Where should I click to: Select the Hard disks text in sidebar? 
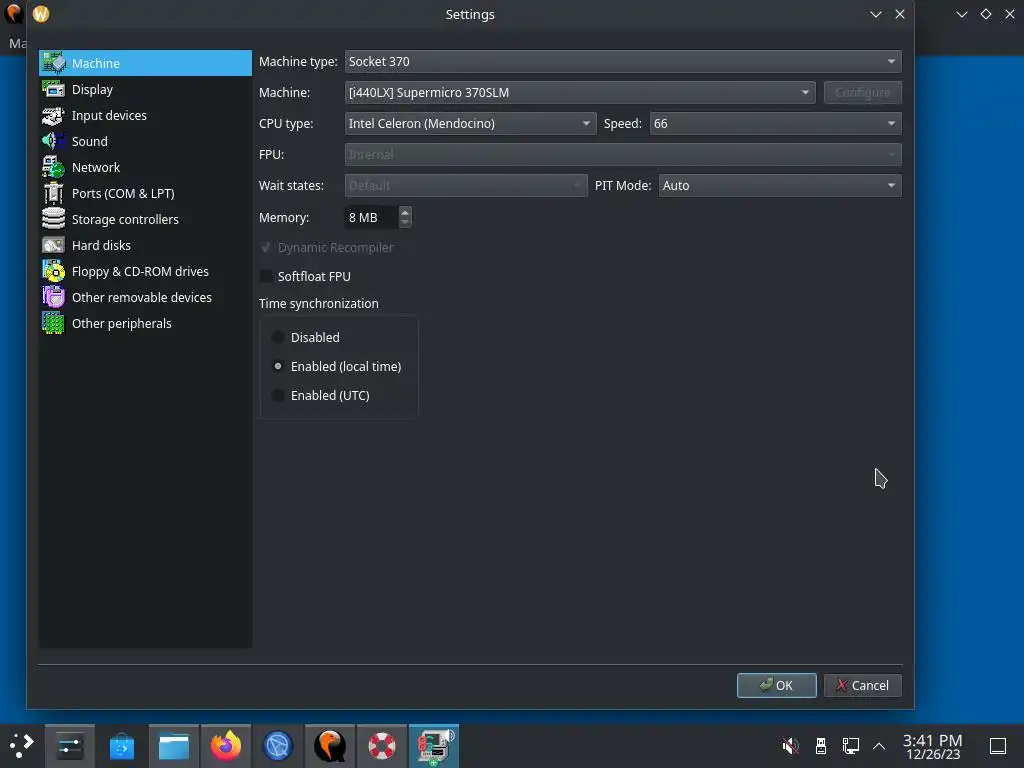tap(101, 246)
